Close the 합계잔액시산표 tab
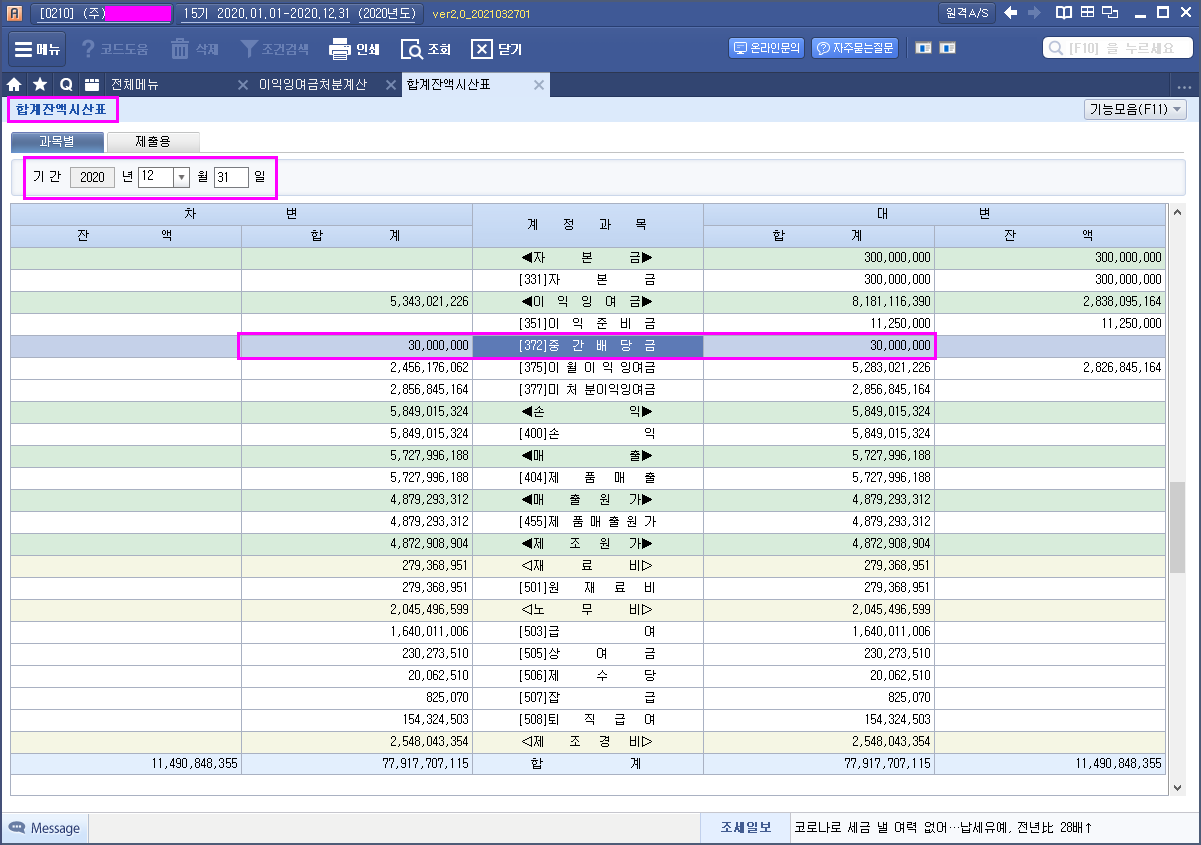This screenshot has height=845, width=1201. click(x=539, y=85)
